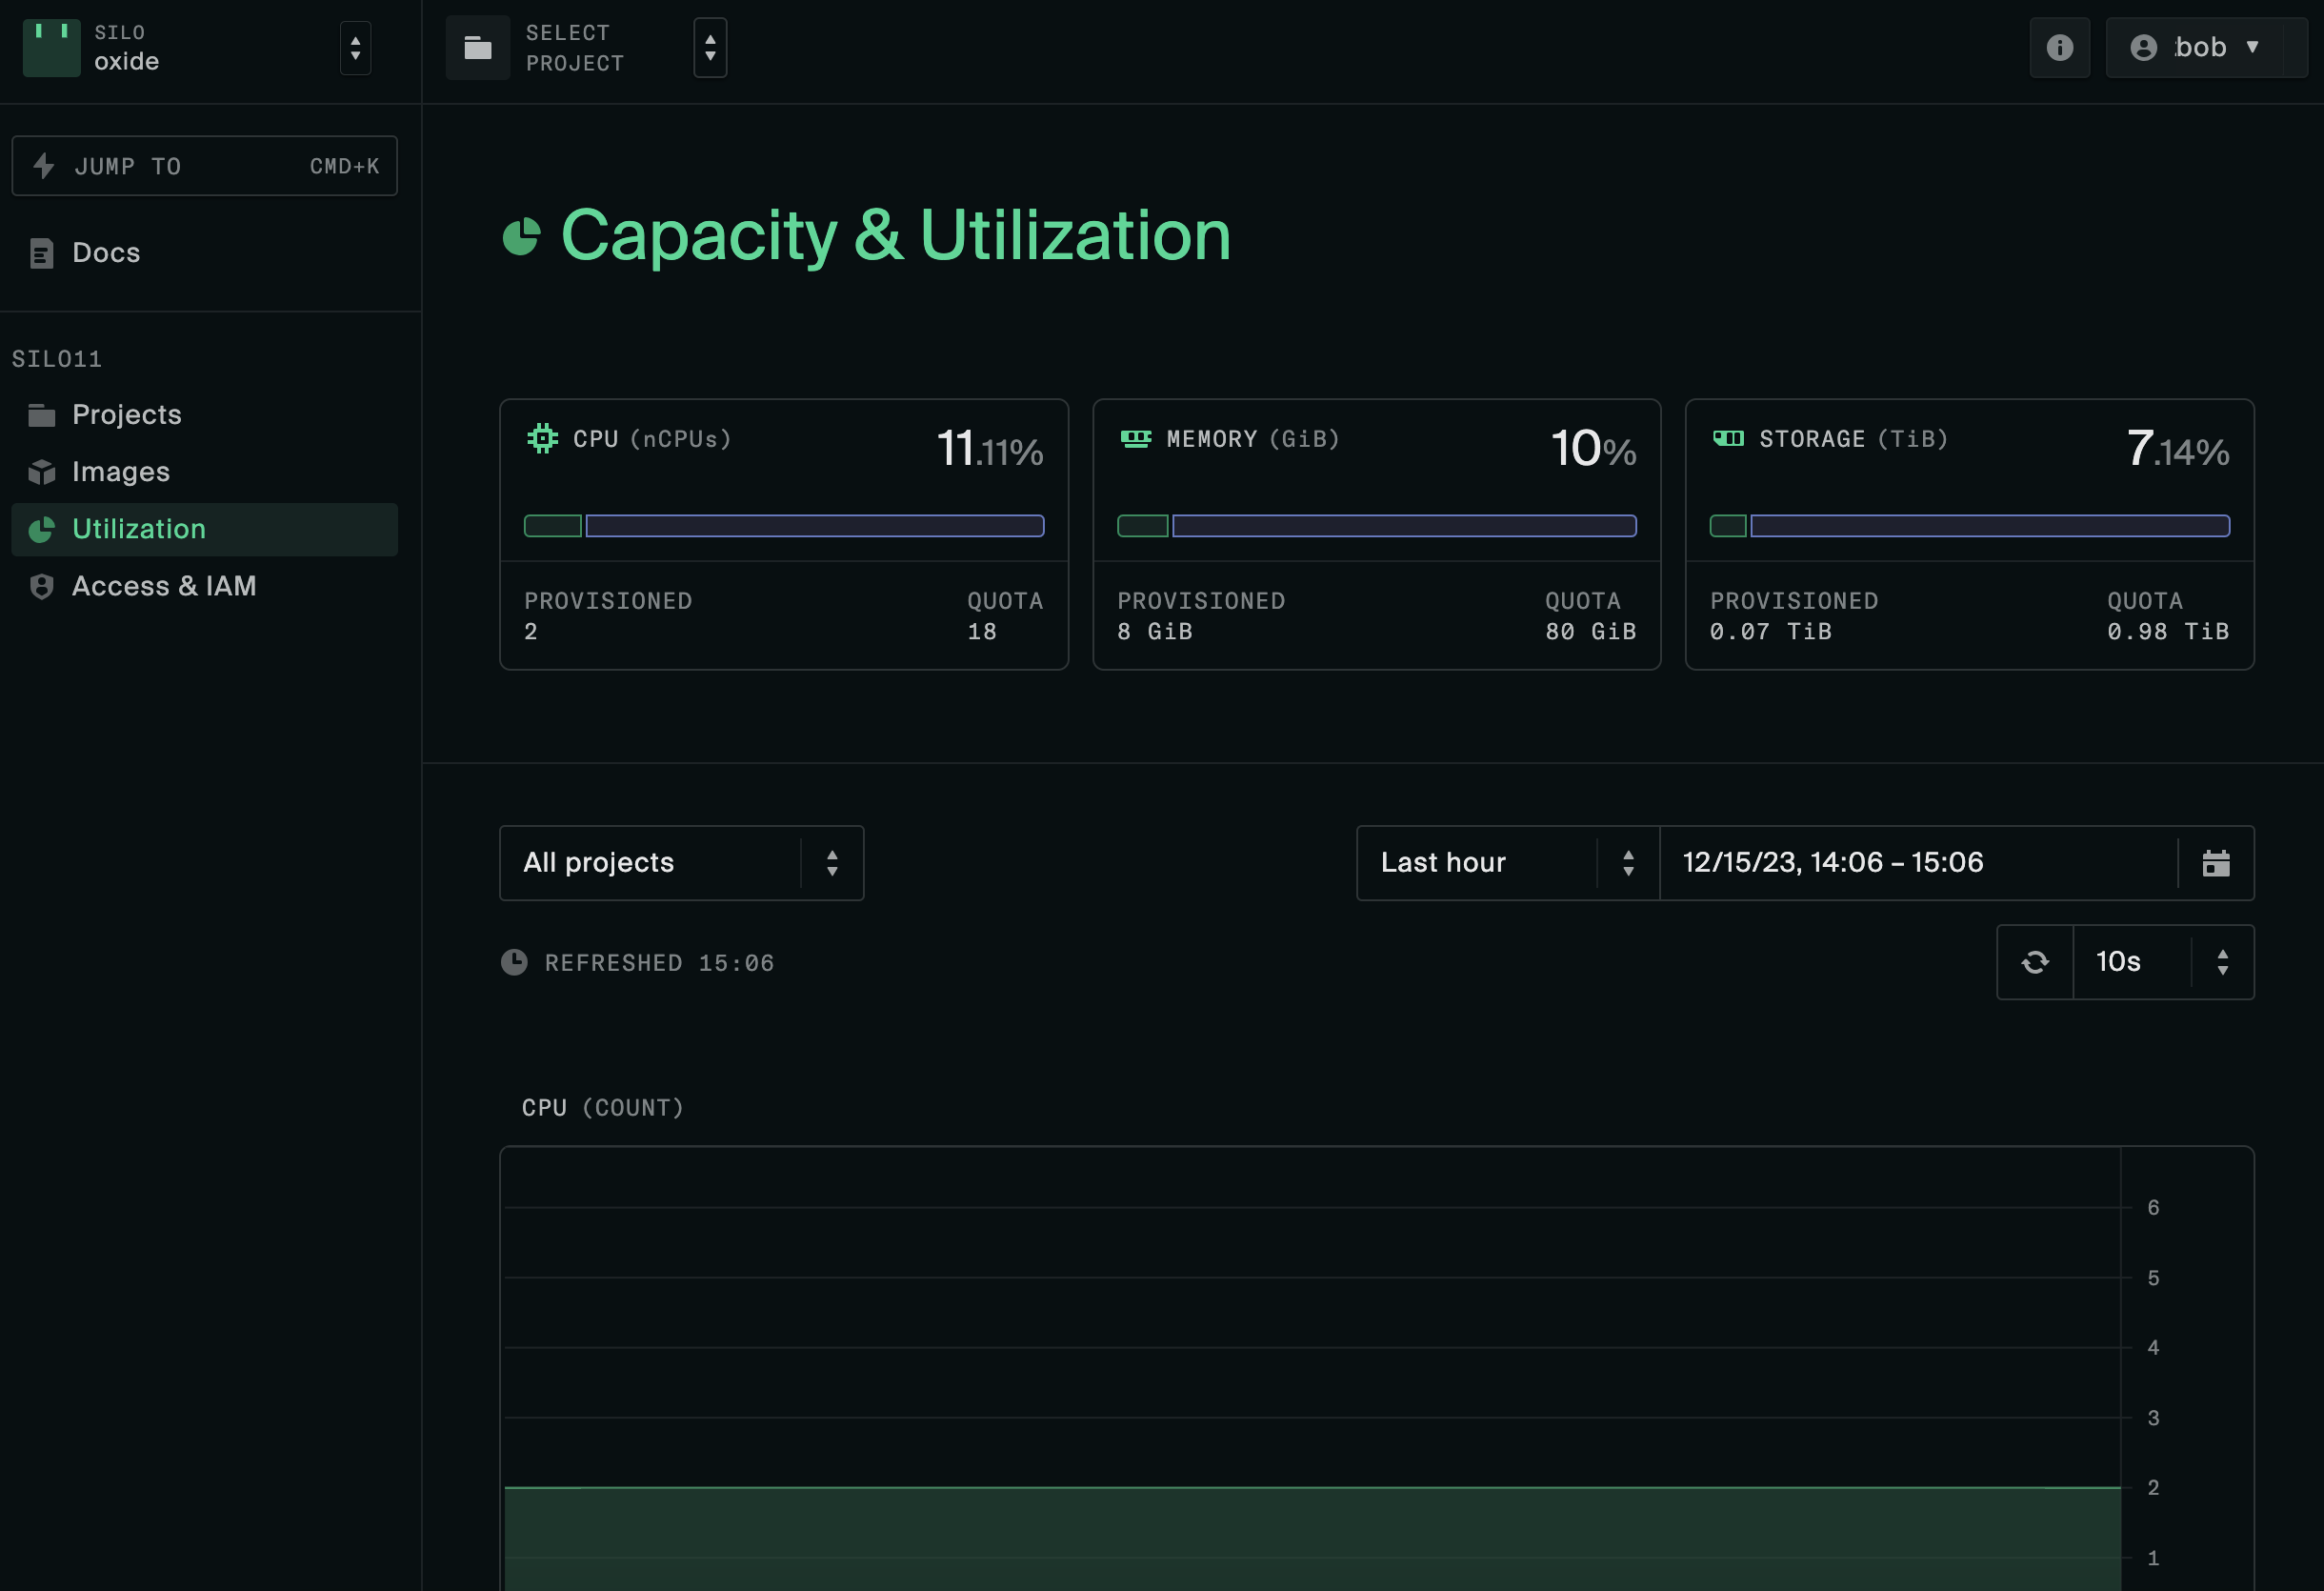Expand the silo selector dropdown

[x=353, y=48]
